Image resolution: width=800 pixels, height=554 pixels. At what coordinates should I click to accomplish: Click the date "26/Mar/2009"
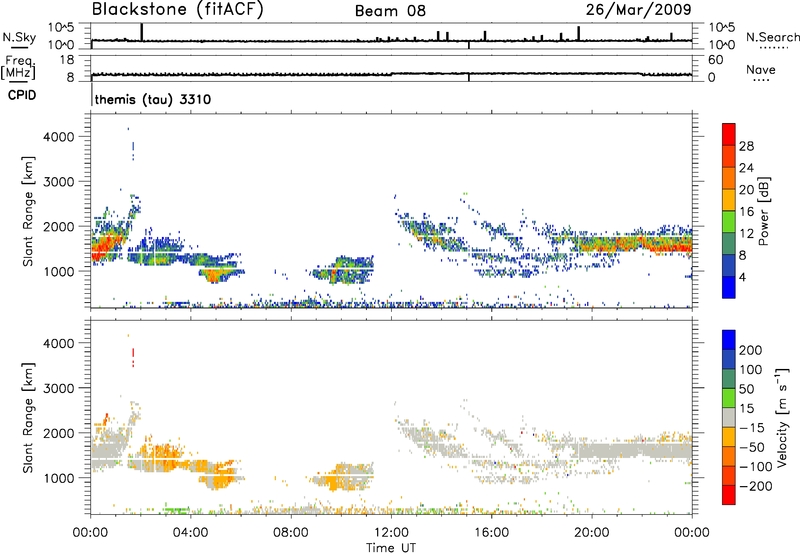[x=638, y=9]
